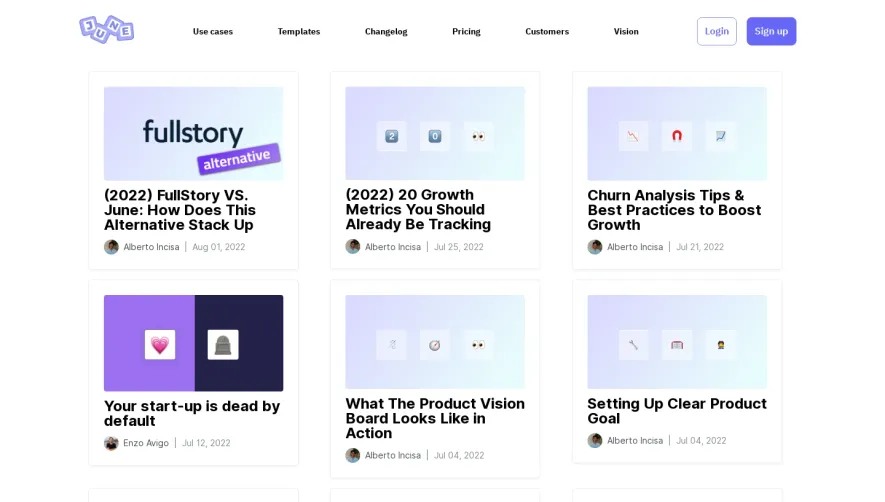This screenshot has width=885, height=502.
Task: Click author avatar on Growth Metrics article
Action: 353,247
